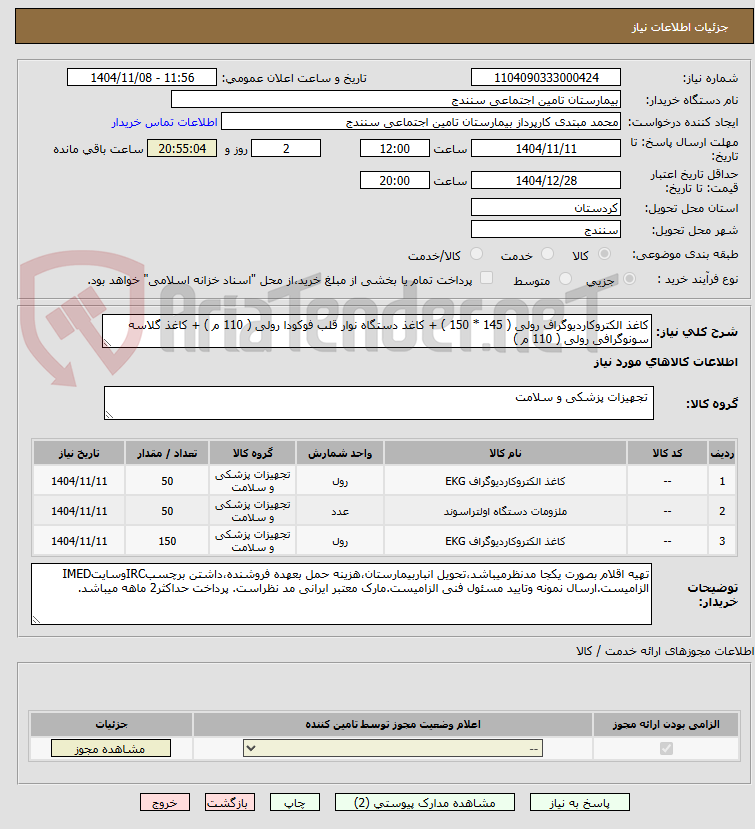Click the deadline time field 12:00
This screenshot has height=829, width=755.
point(394,149)
